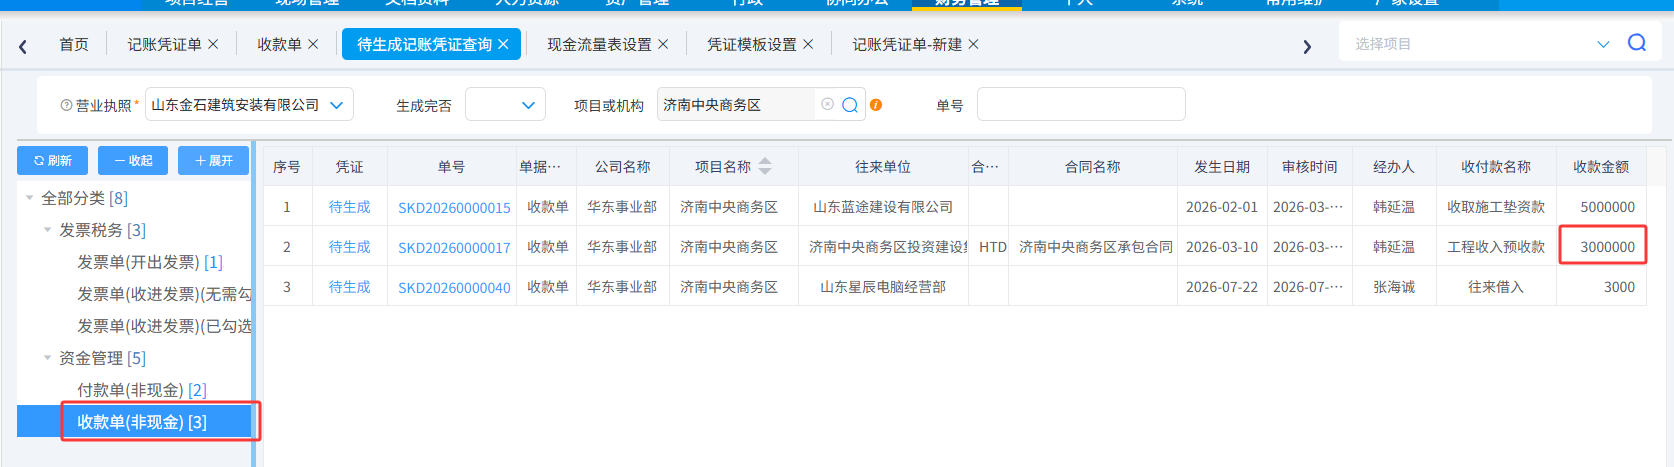Open voucher link SKD20260000040
The height and width of the screenshot is (467, 1674).
(x=454, y=287)
